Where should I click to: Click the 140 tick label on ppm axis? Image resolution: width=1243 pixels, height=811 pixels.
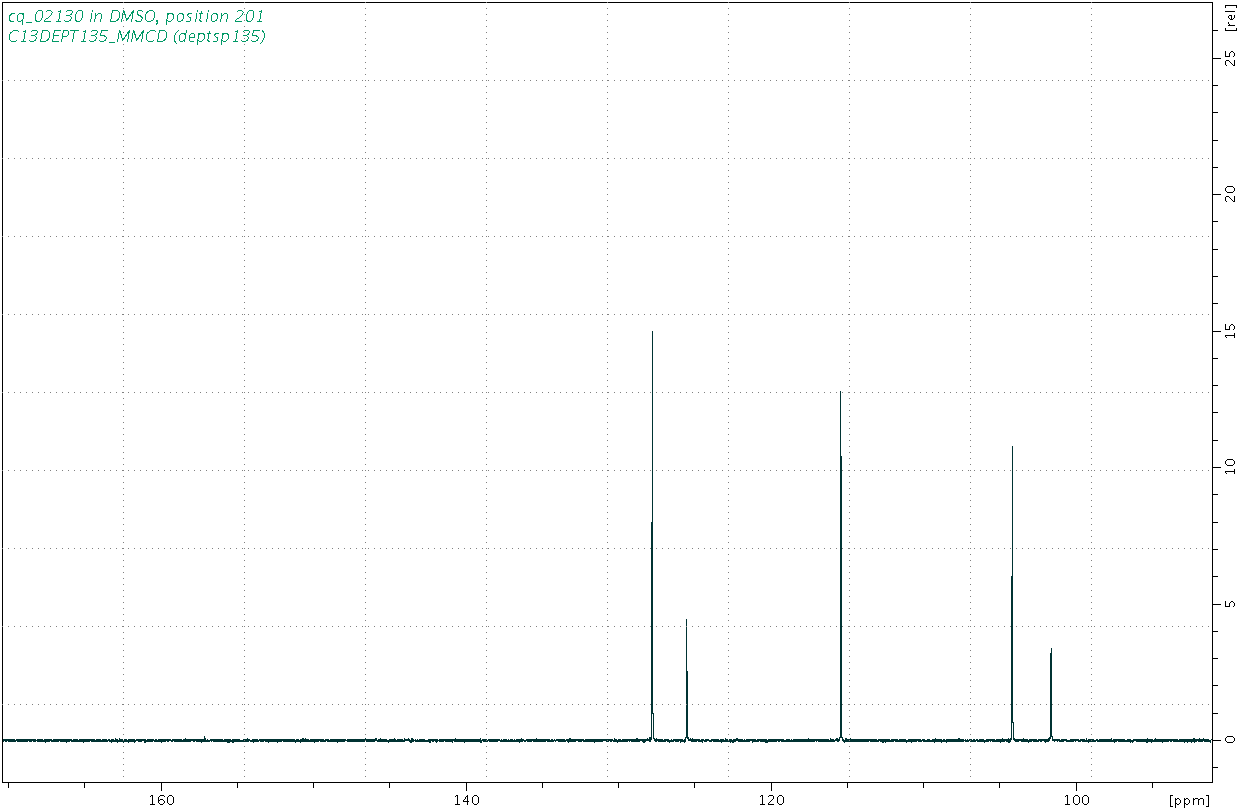coord(465,799)
